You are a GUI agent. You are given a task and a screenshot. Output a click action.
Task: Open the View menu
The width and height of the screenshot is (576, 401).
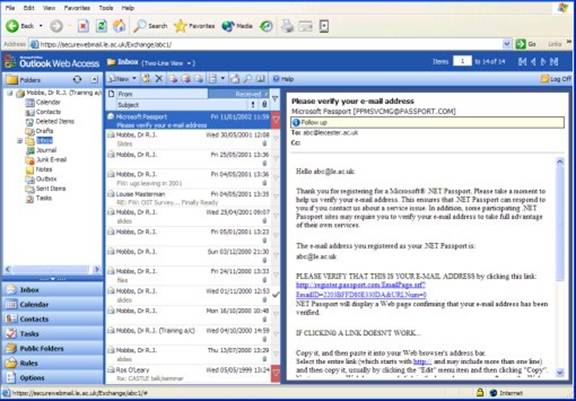click(49, 8)
